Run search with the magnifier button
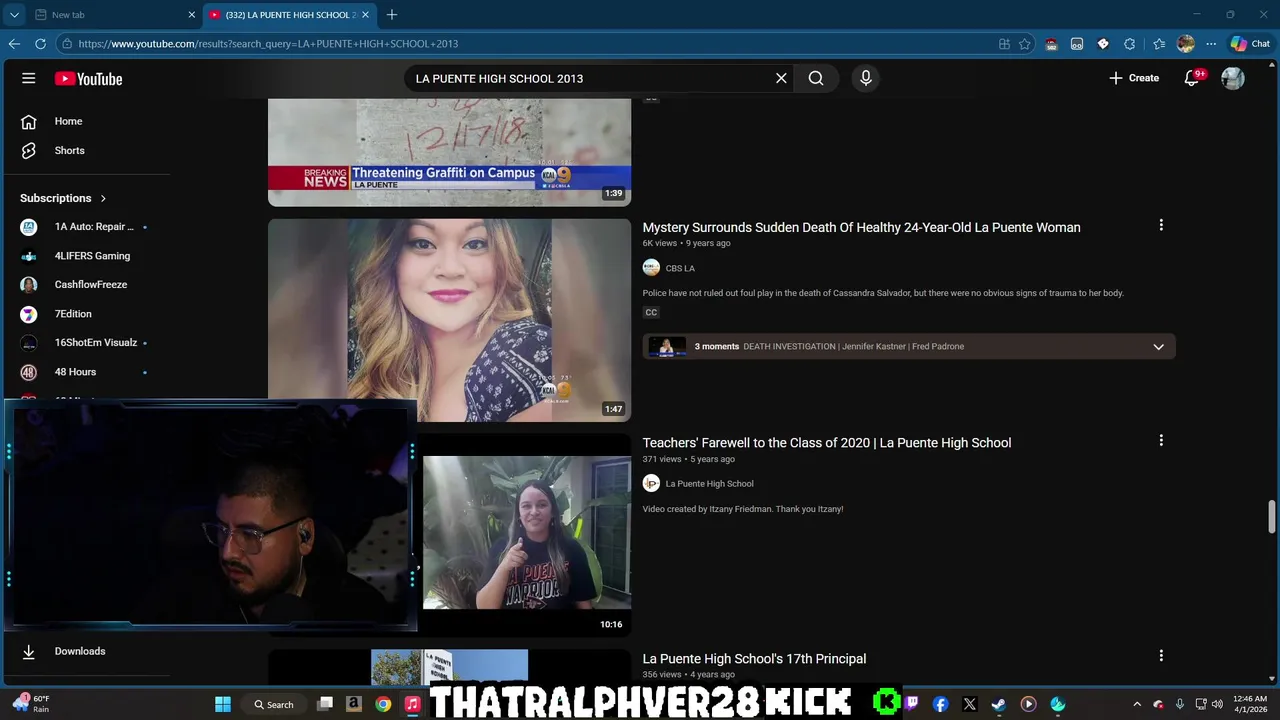Image resolution: width=1280 pixels, height=720 pixels. (816, 78)
